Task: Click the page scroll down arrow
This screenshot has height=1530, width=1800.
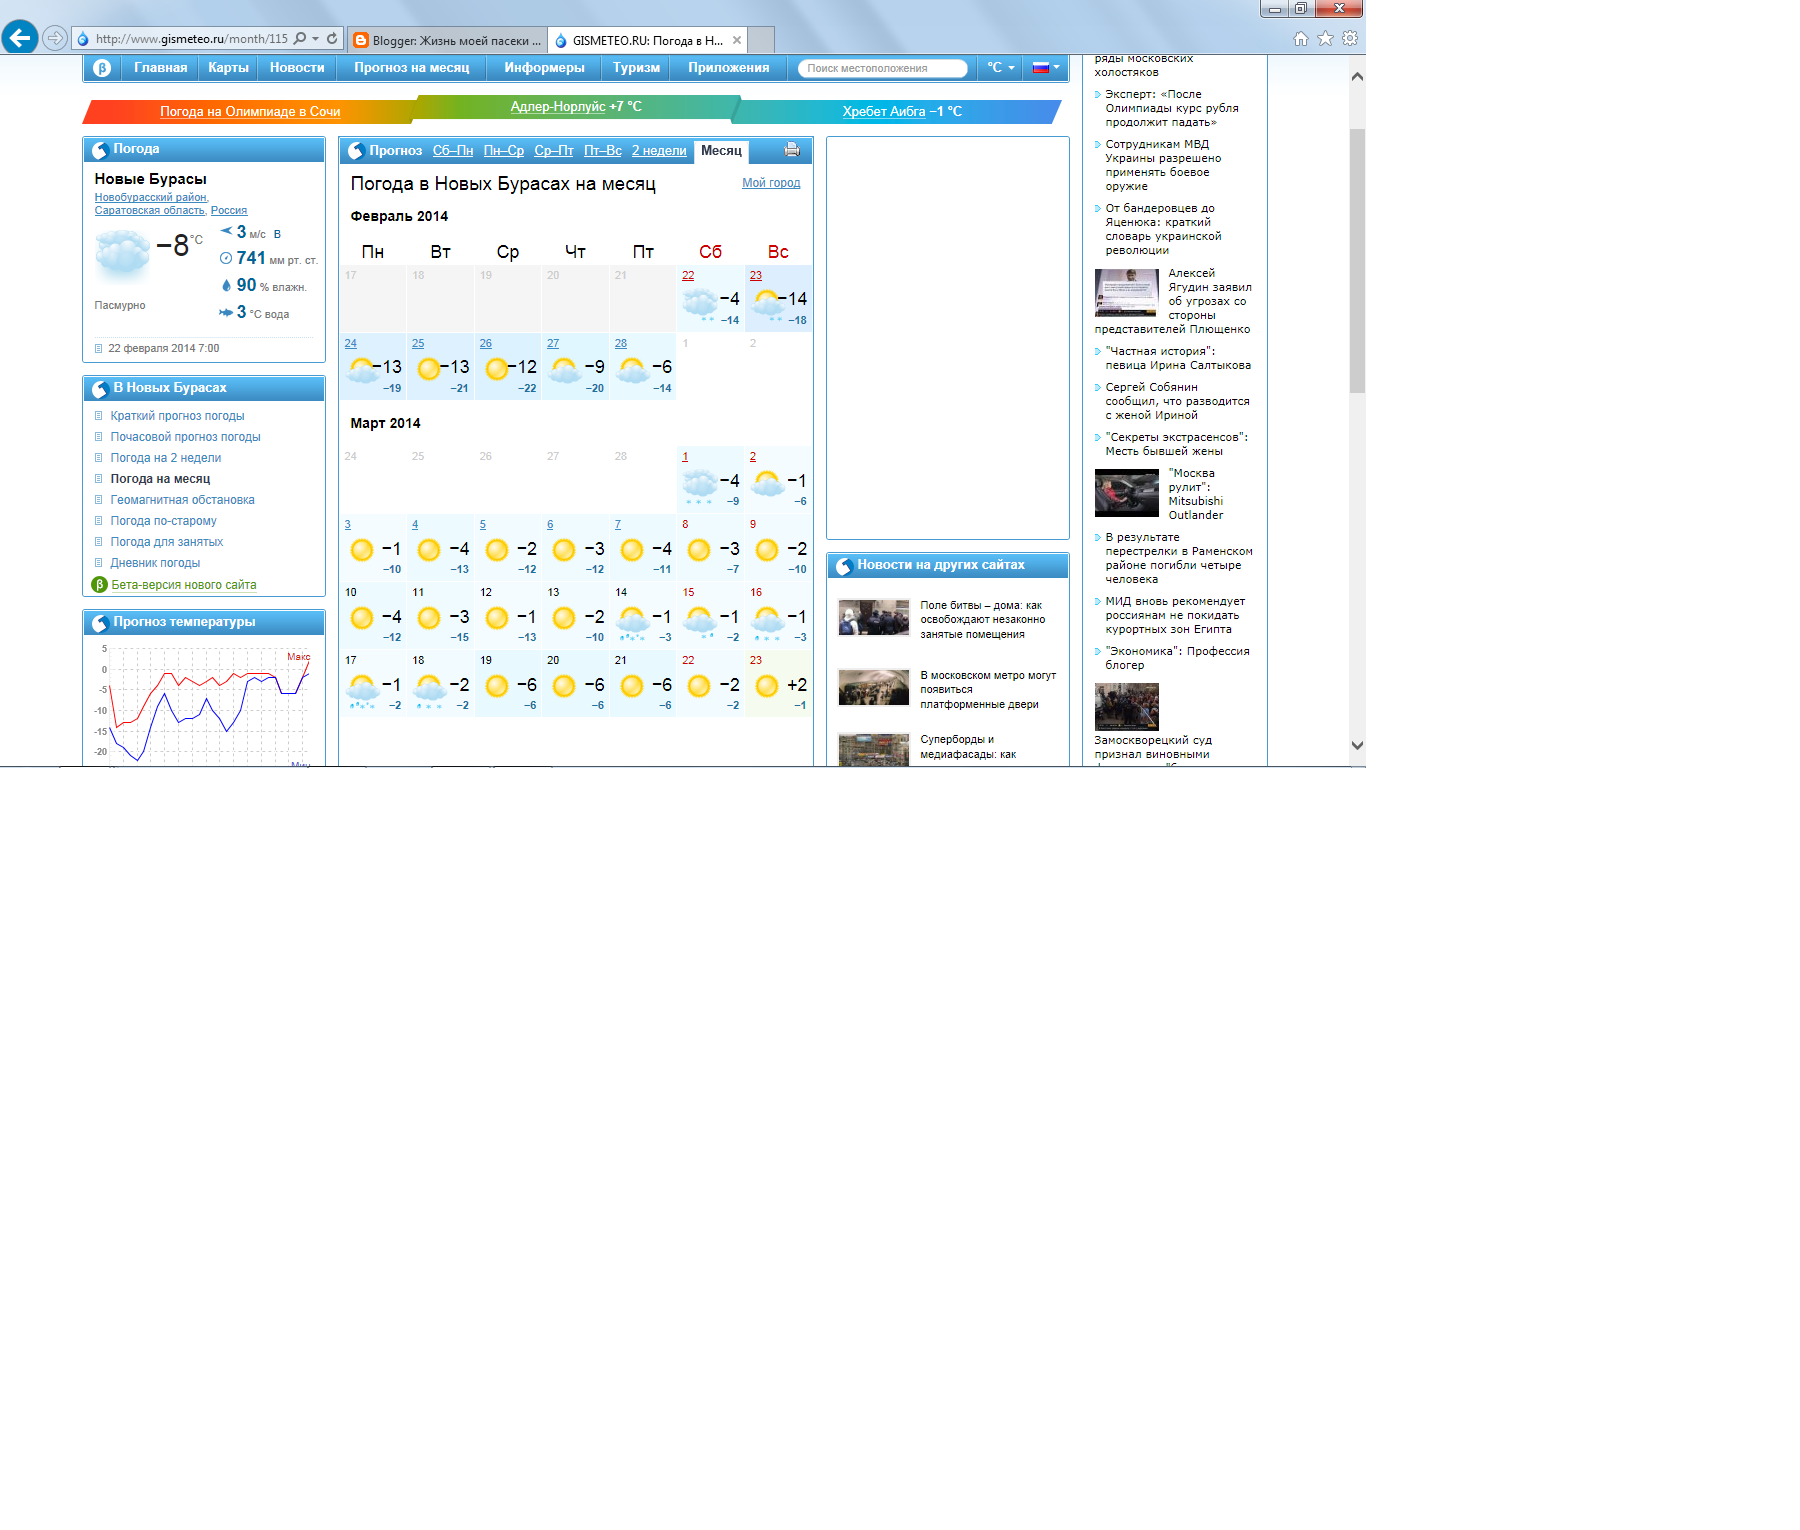Action: (x=1357, y=745)
